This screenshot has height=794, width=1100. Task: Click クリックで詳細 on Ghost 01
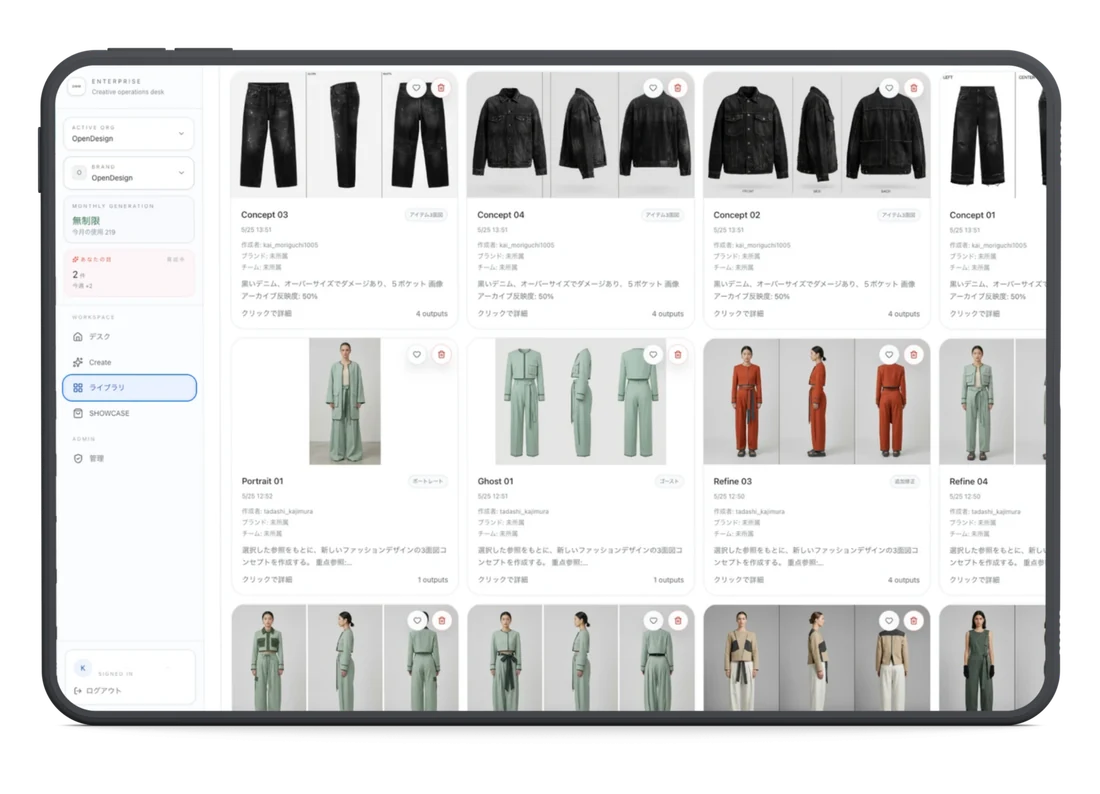(503, 580)
